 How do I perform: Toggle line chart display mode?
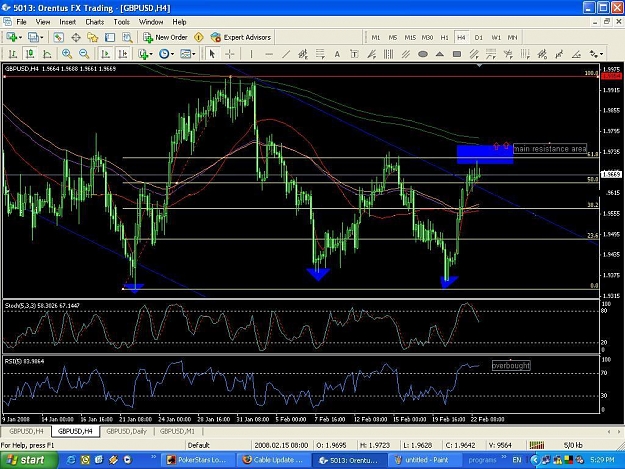(x=47, y=54)
